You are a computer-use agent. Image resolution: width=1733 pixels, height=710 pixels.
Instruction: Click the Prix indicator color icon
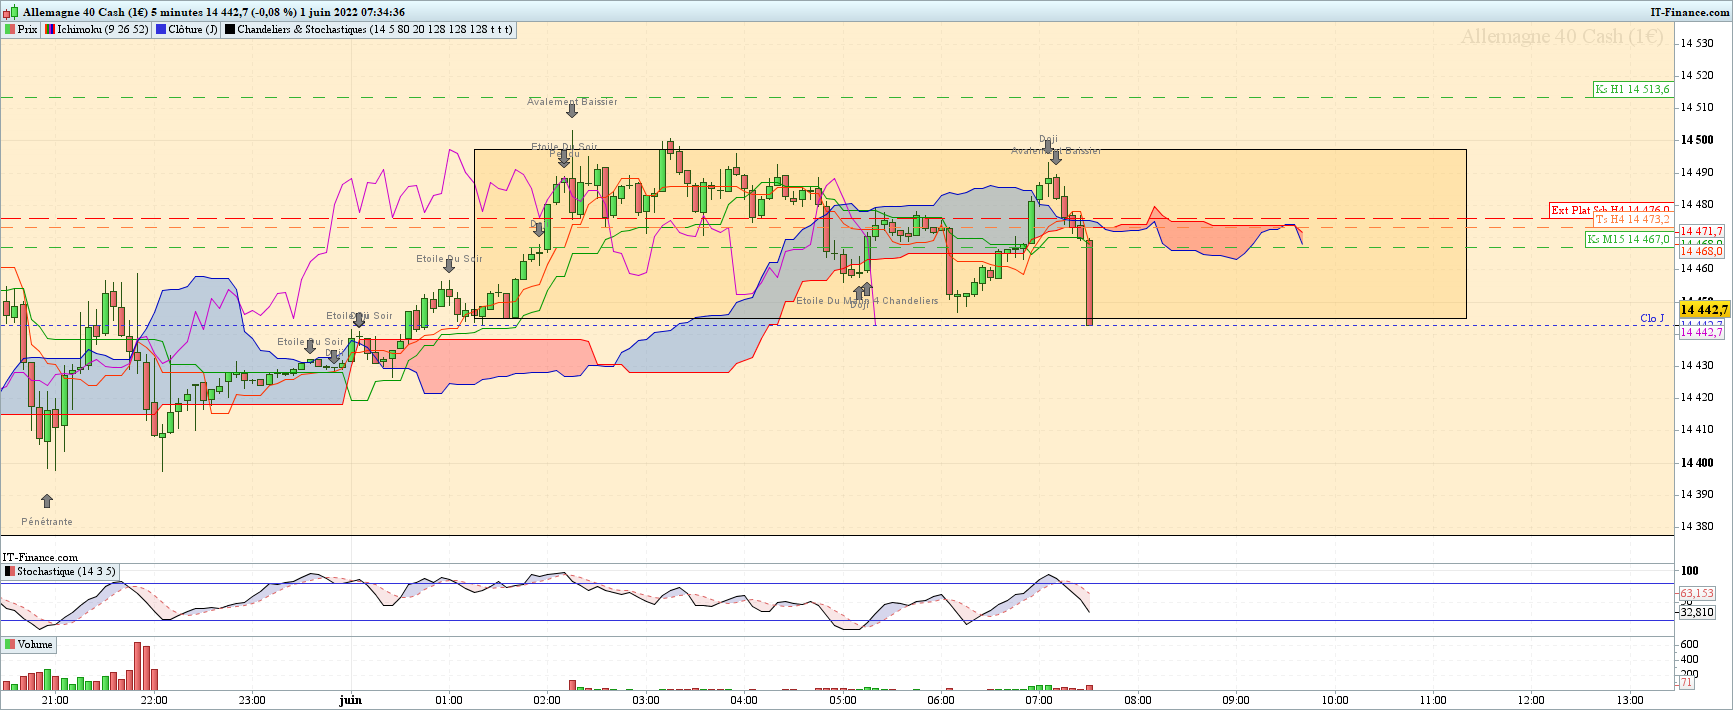[x=10, y=30]
